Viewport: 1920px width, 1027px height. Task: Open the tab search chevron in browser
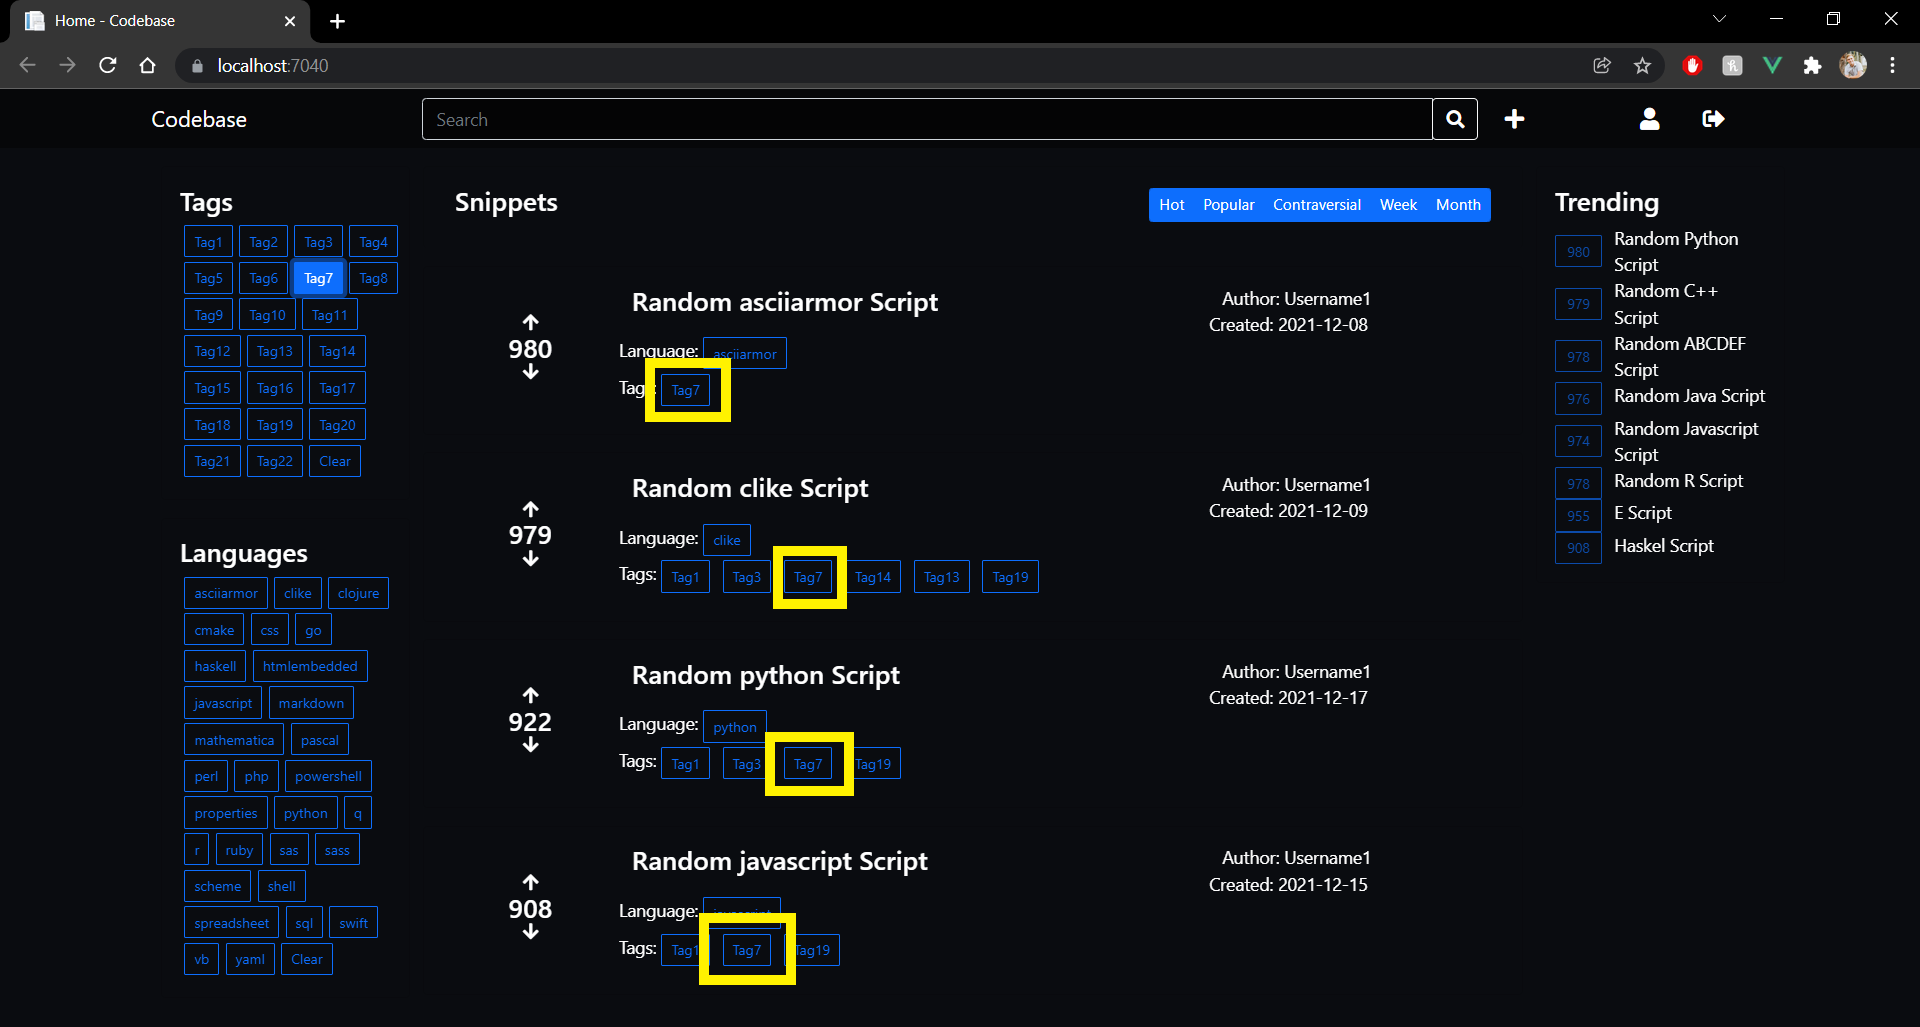(x=1718, y=18)
